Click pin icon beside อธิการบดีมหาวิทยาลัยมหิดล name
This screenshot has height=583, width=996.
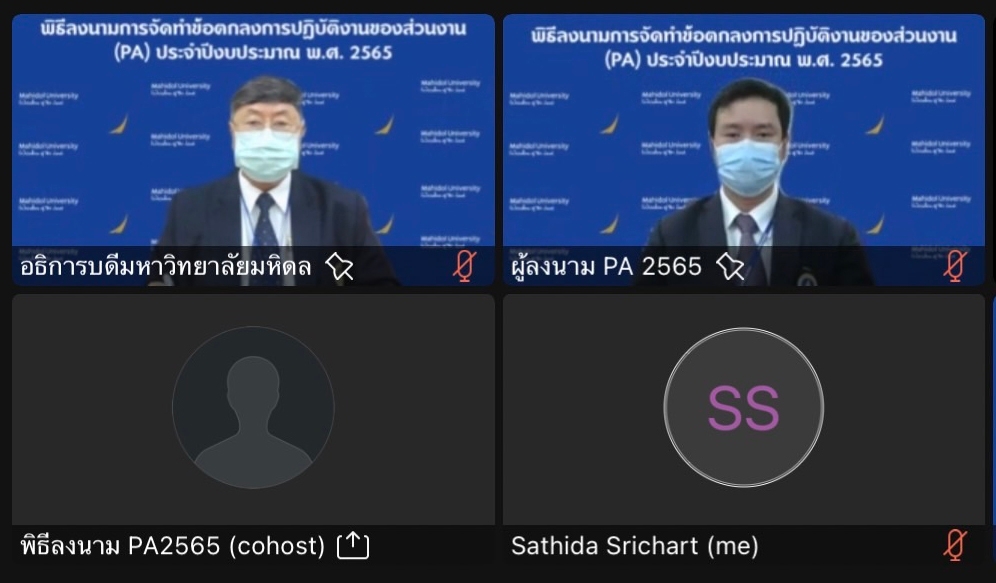tap(339, 267)
